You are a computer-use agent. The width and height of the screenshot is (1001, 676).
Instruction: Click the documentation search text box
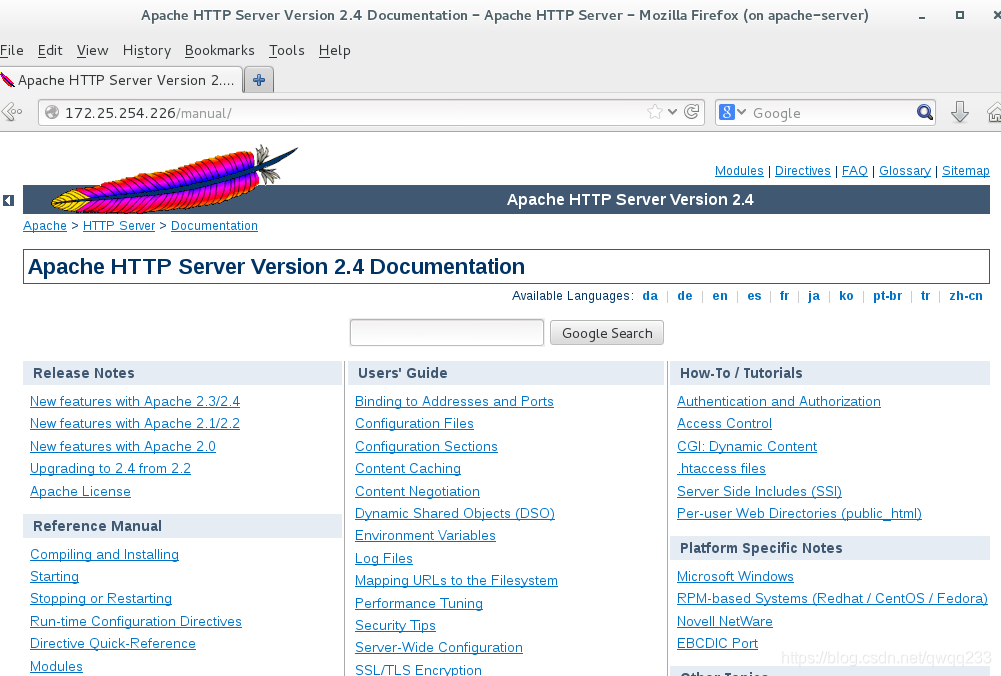[x=447, y=333]
